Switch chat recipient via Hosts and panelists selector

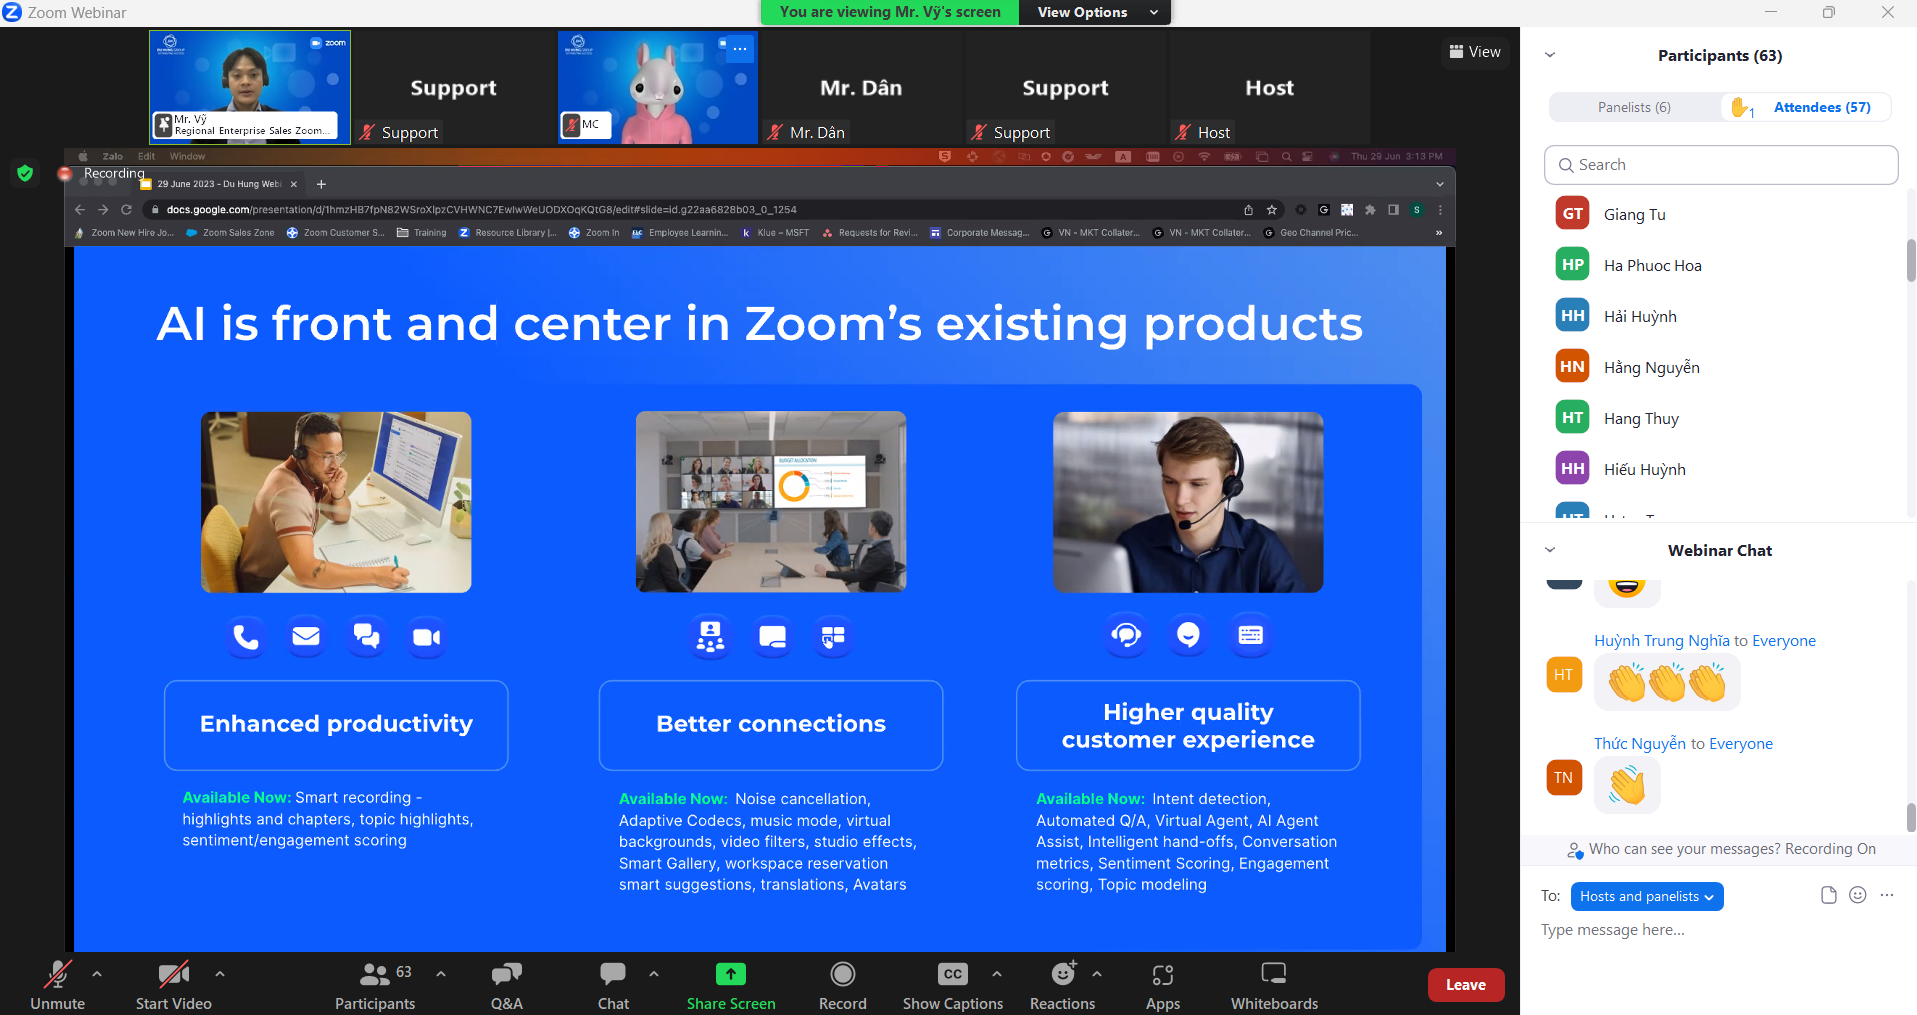1645,896
